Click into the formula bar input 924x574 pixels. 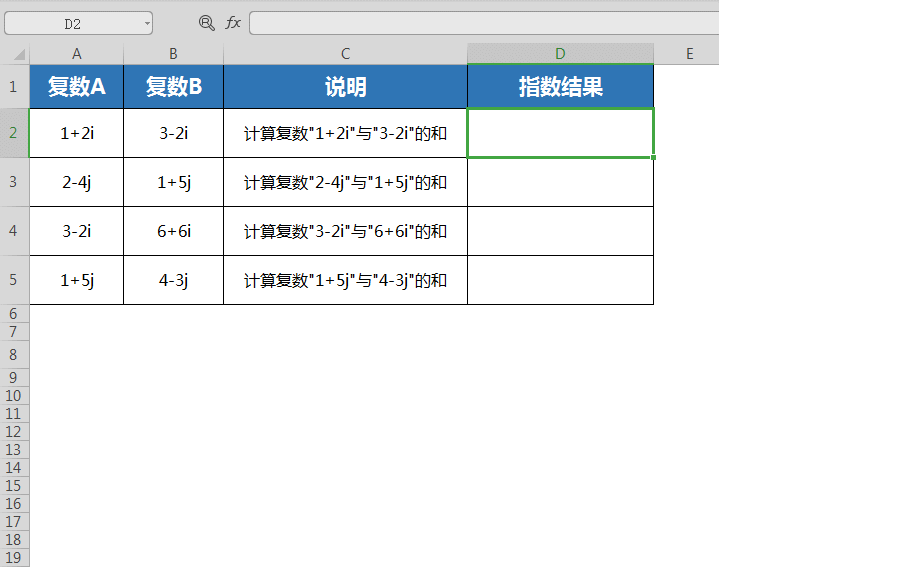point(484,24)
